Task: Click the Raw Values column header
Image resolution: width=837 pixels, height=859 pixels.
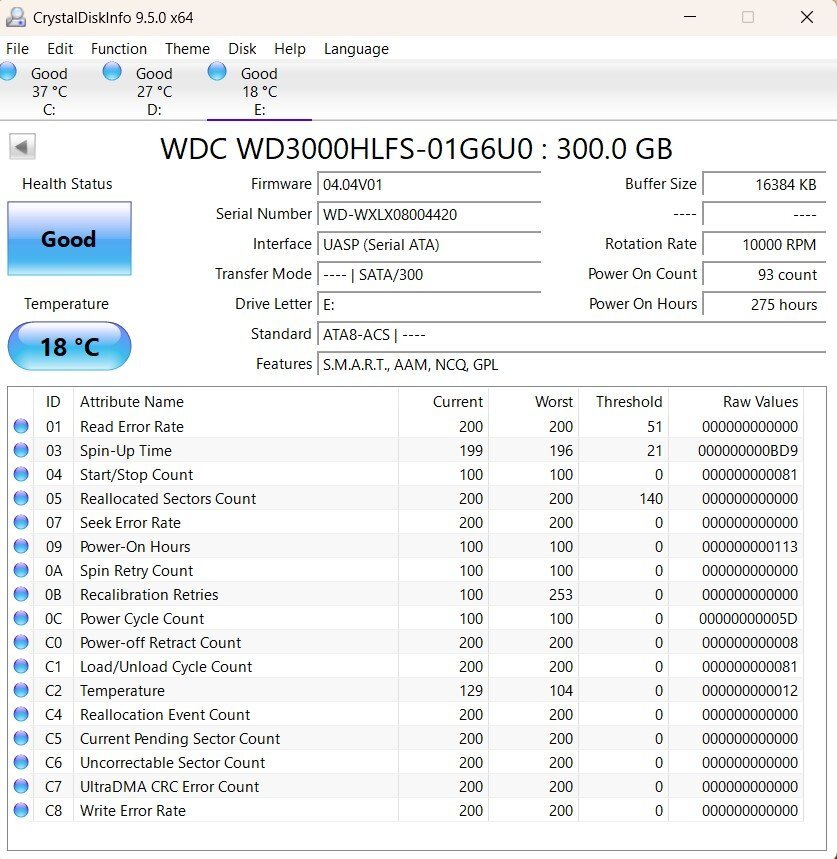Action: [x=736, y=402]
